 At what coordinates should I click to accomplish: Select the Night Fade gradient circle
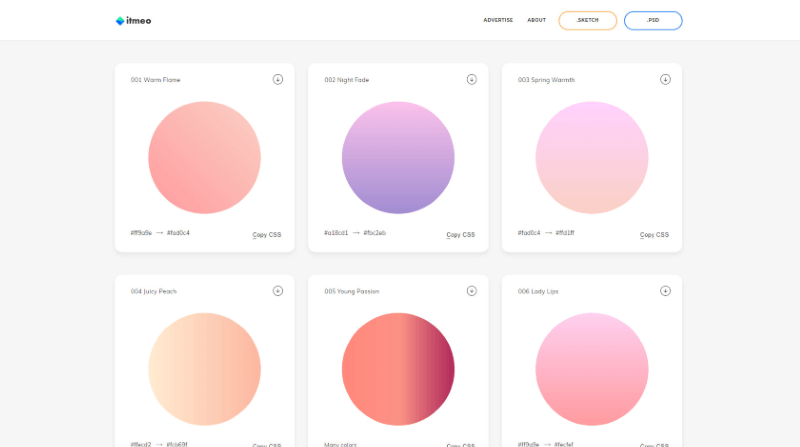click(x=398, y=158)
